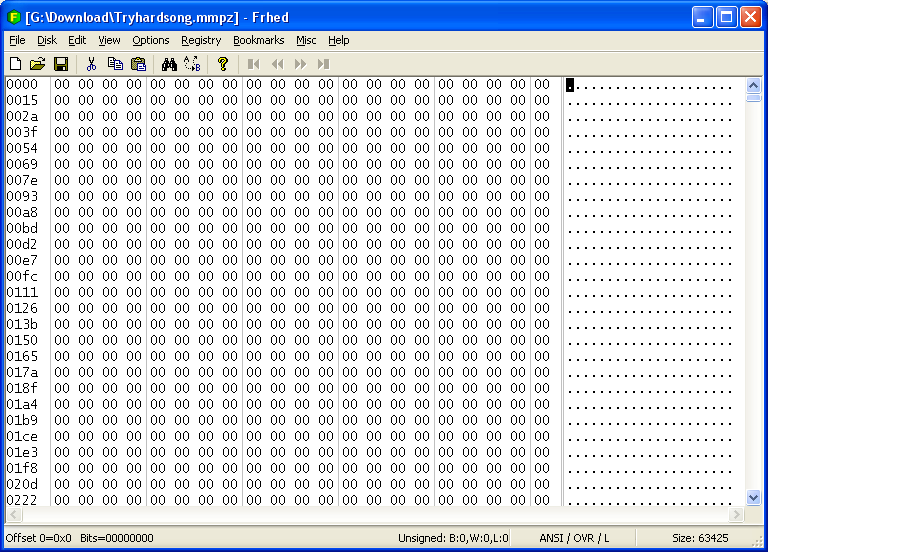913x552 pixels.
Task: Open the Options menu
Action: (x=151, y=40)
